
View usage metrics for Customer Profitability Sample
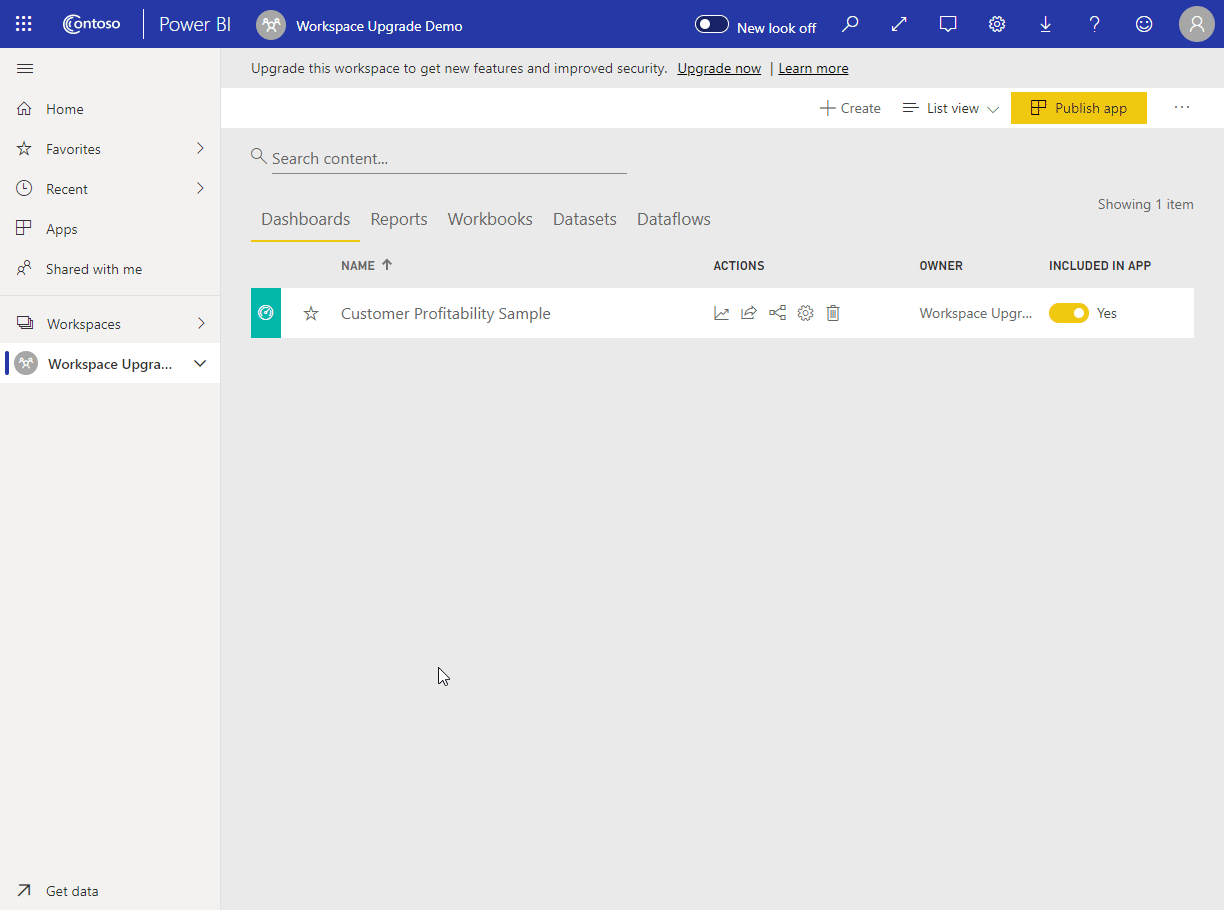(x=721, y=313)
